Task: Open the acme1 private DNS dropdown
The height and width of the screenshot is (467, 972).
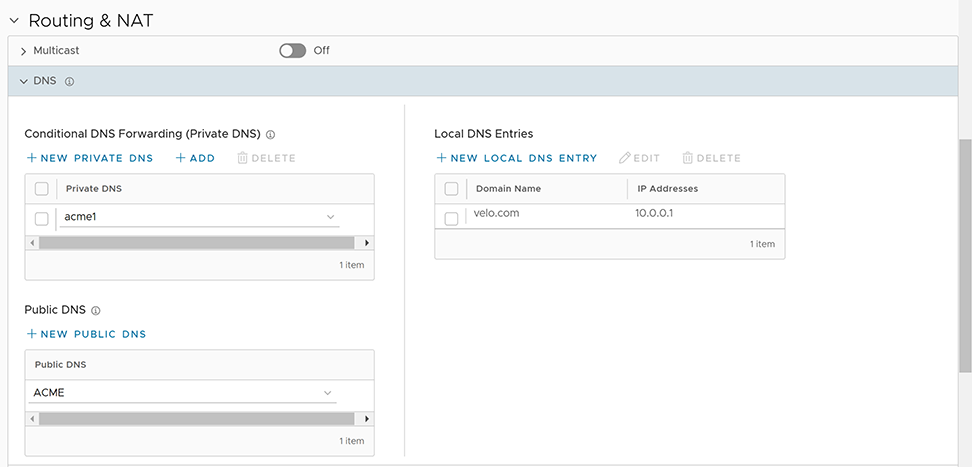Action: point(329,217)
